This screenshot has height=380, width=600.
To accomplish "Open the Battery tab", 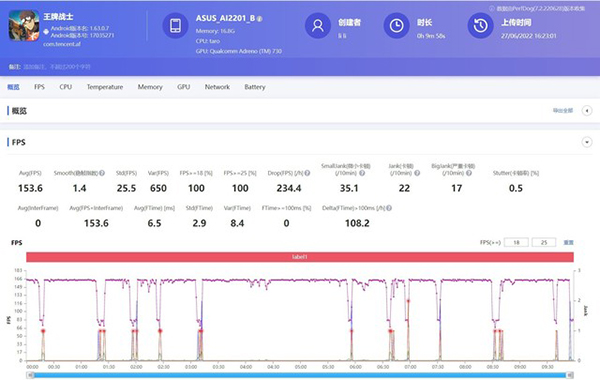I will point(255,87).
